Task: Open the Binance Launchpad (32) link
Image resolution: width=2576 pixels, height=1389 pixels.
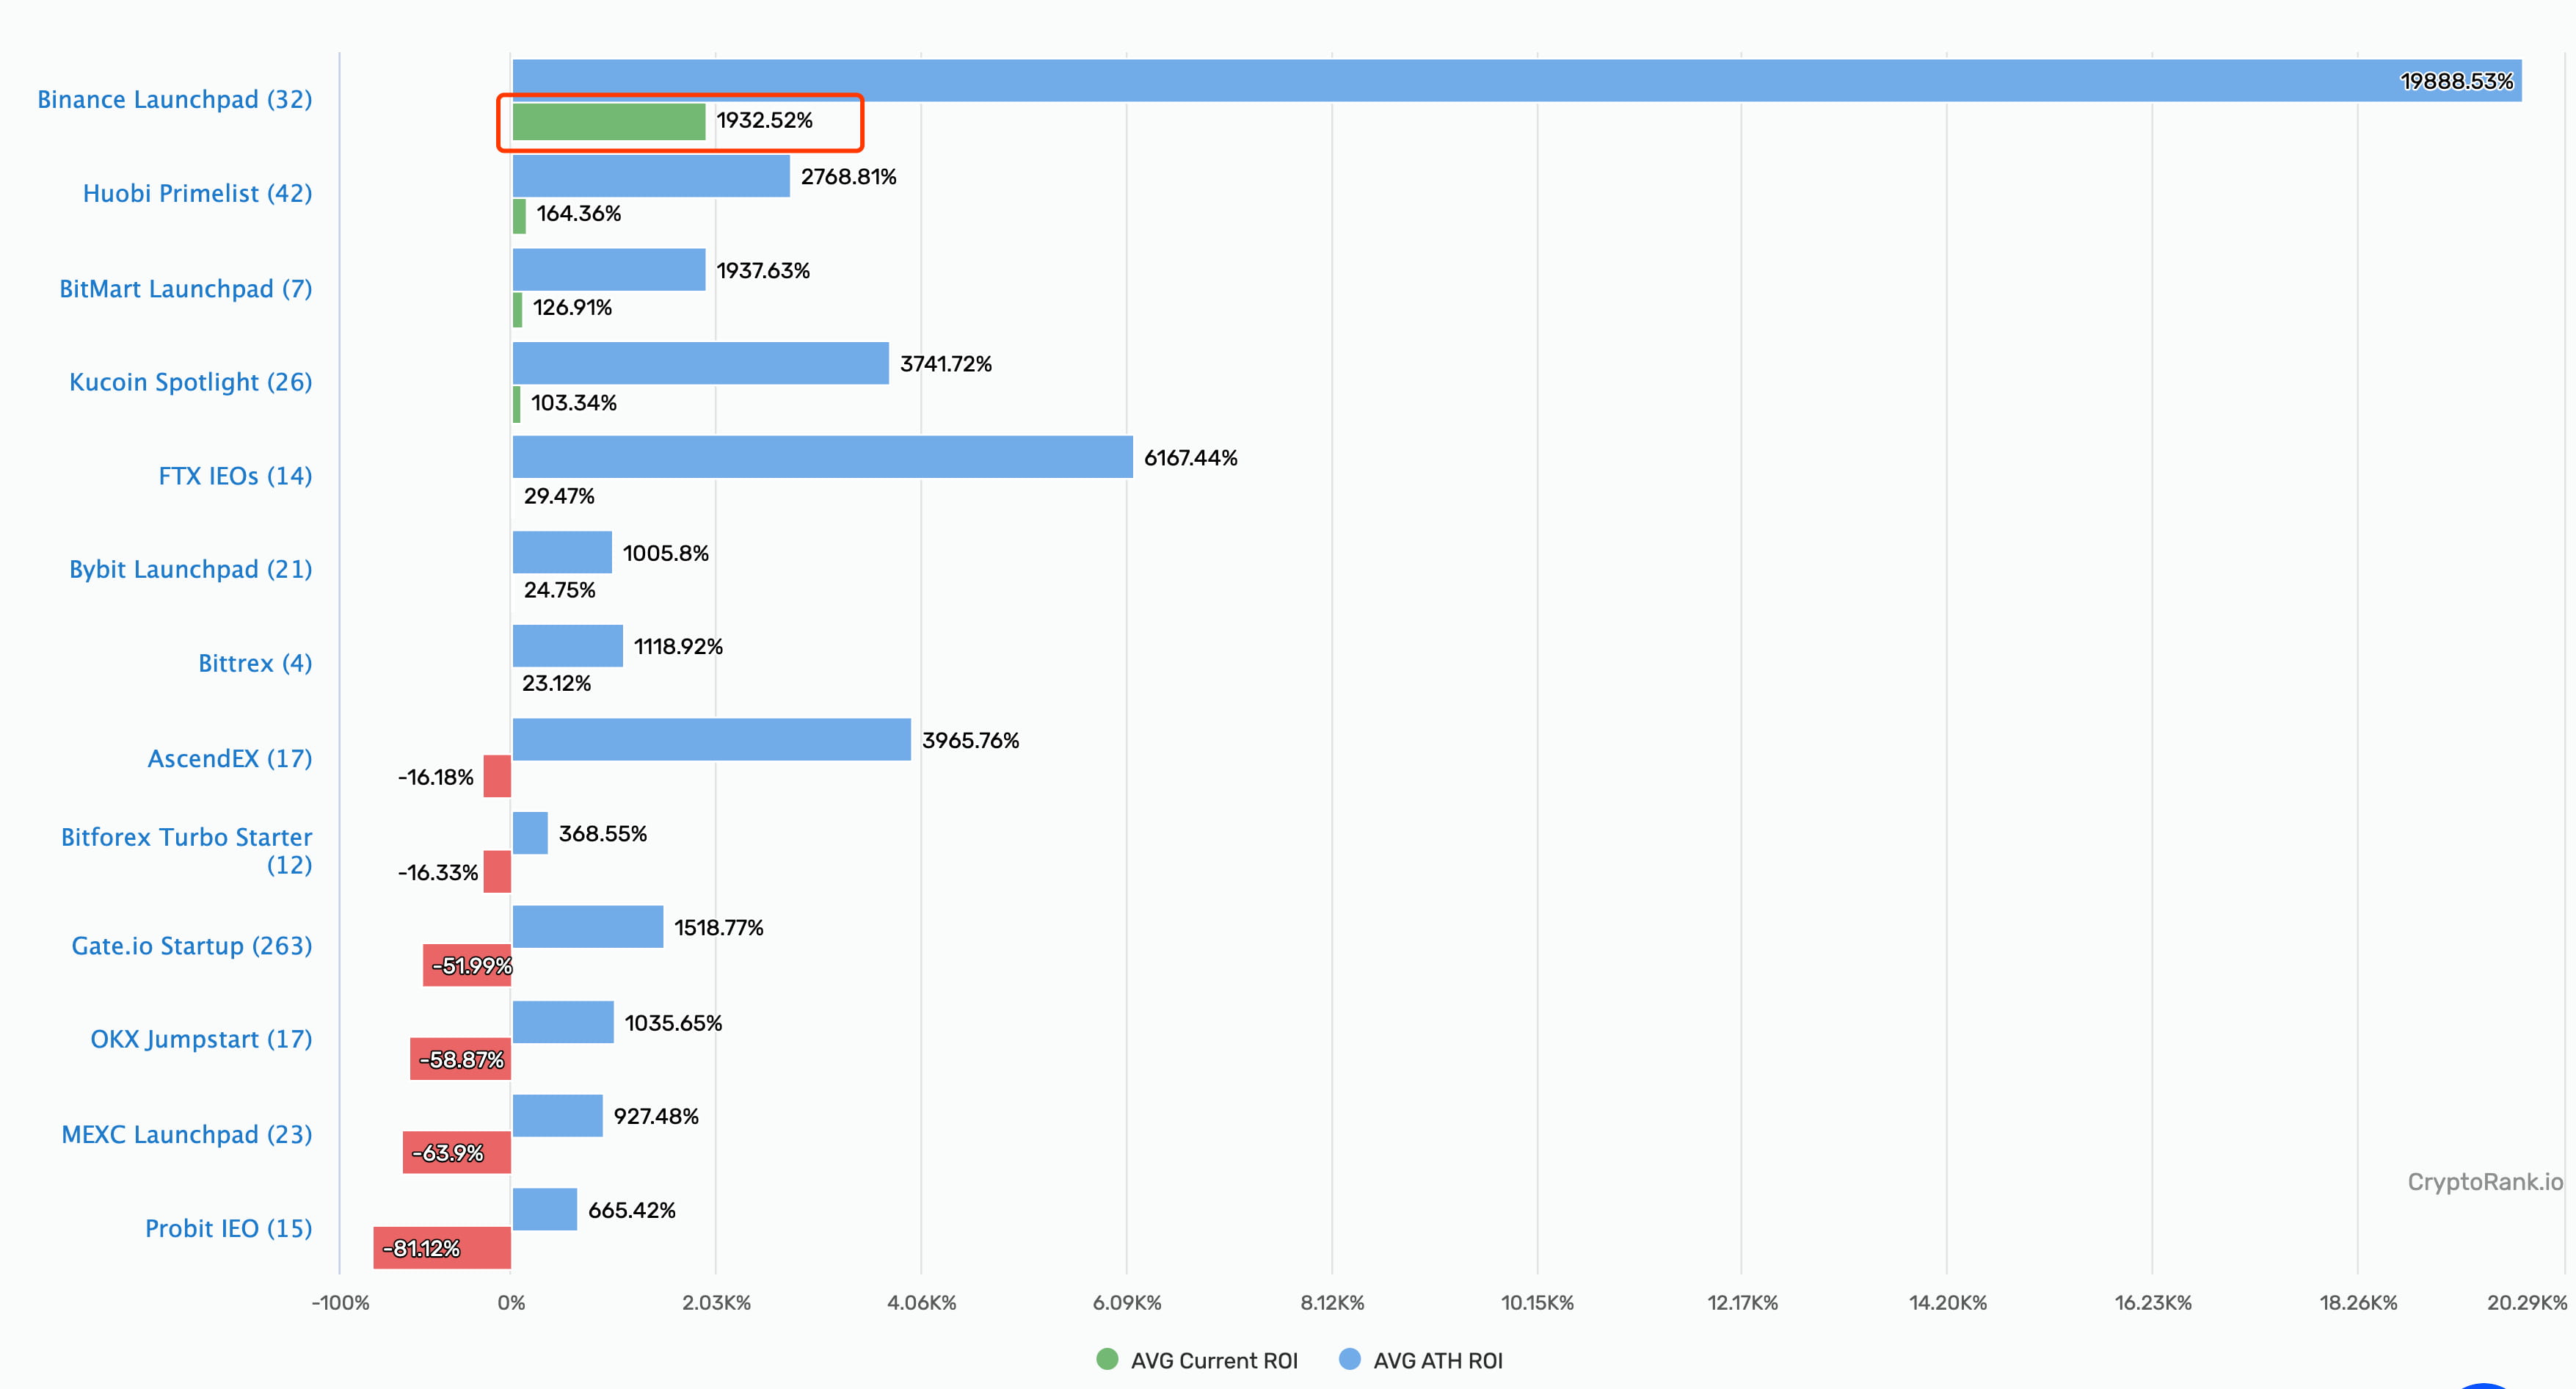Action: coord(175,99)
